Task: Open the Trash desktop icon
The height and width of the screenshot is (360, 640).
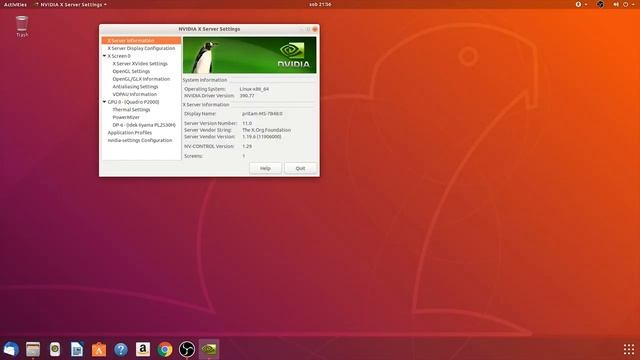Action: tap(22, 26)
